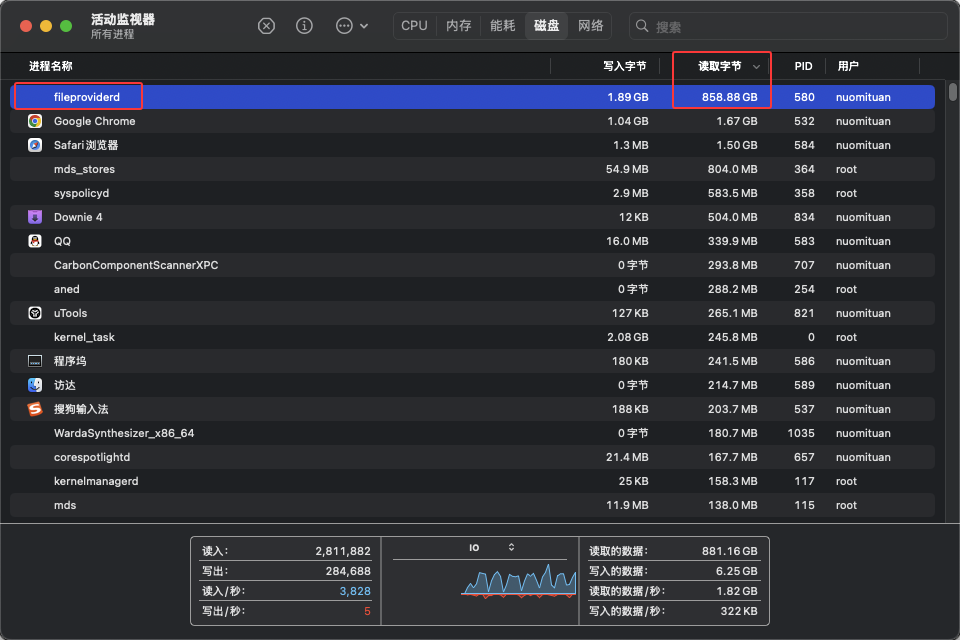Screen dimensions: 960x640
Task: Click the 搜索 search field
Action: point(790,27)
